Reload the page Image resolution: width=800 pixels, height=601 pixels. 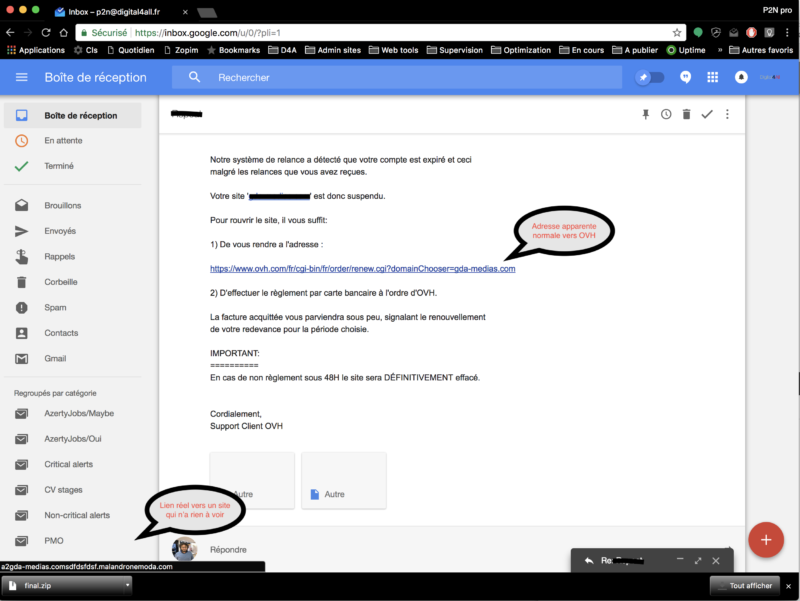pos(46,33)
